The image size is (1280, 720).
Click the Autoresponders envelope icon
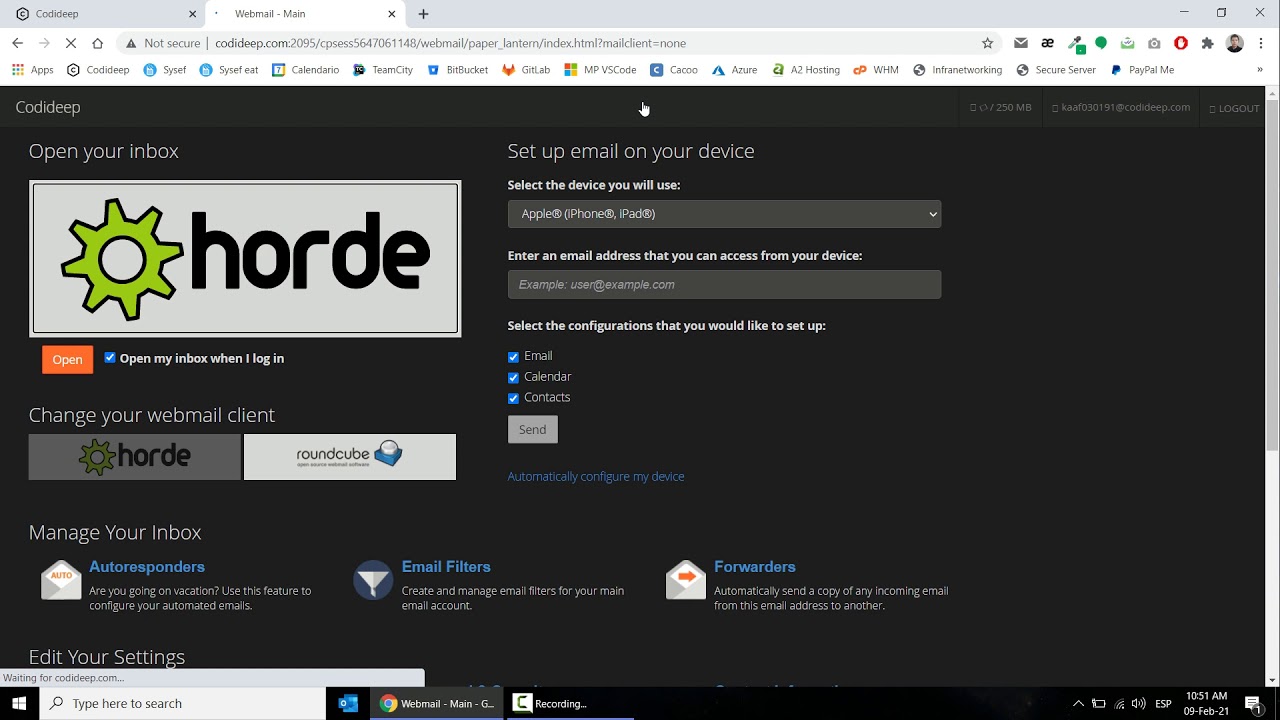pos(61,580)
